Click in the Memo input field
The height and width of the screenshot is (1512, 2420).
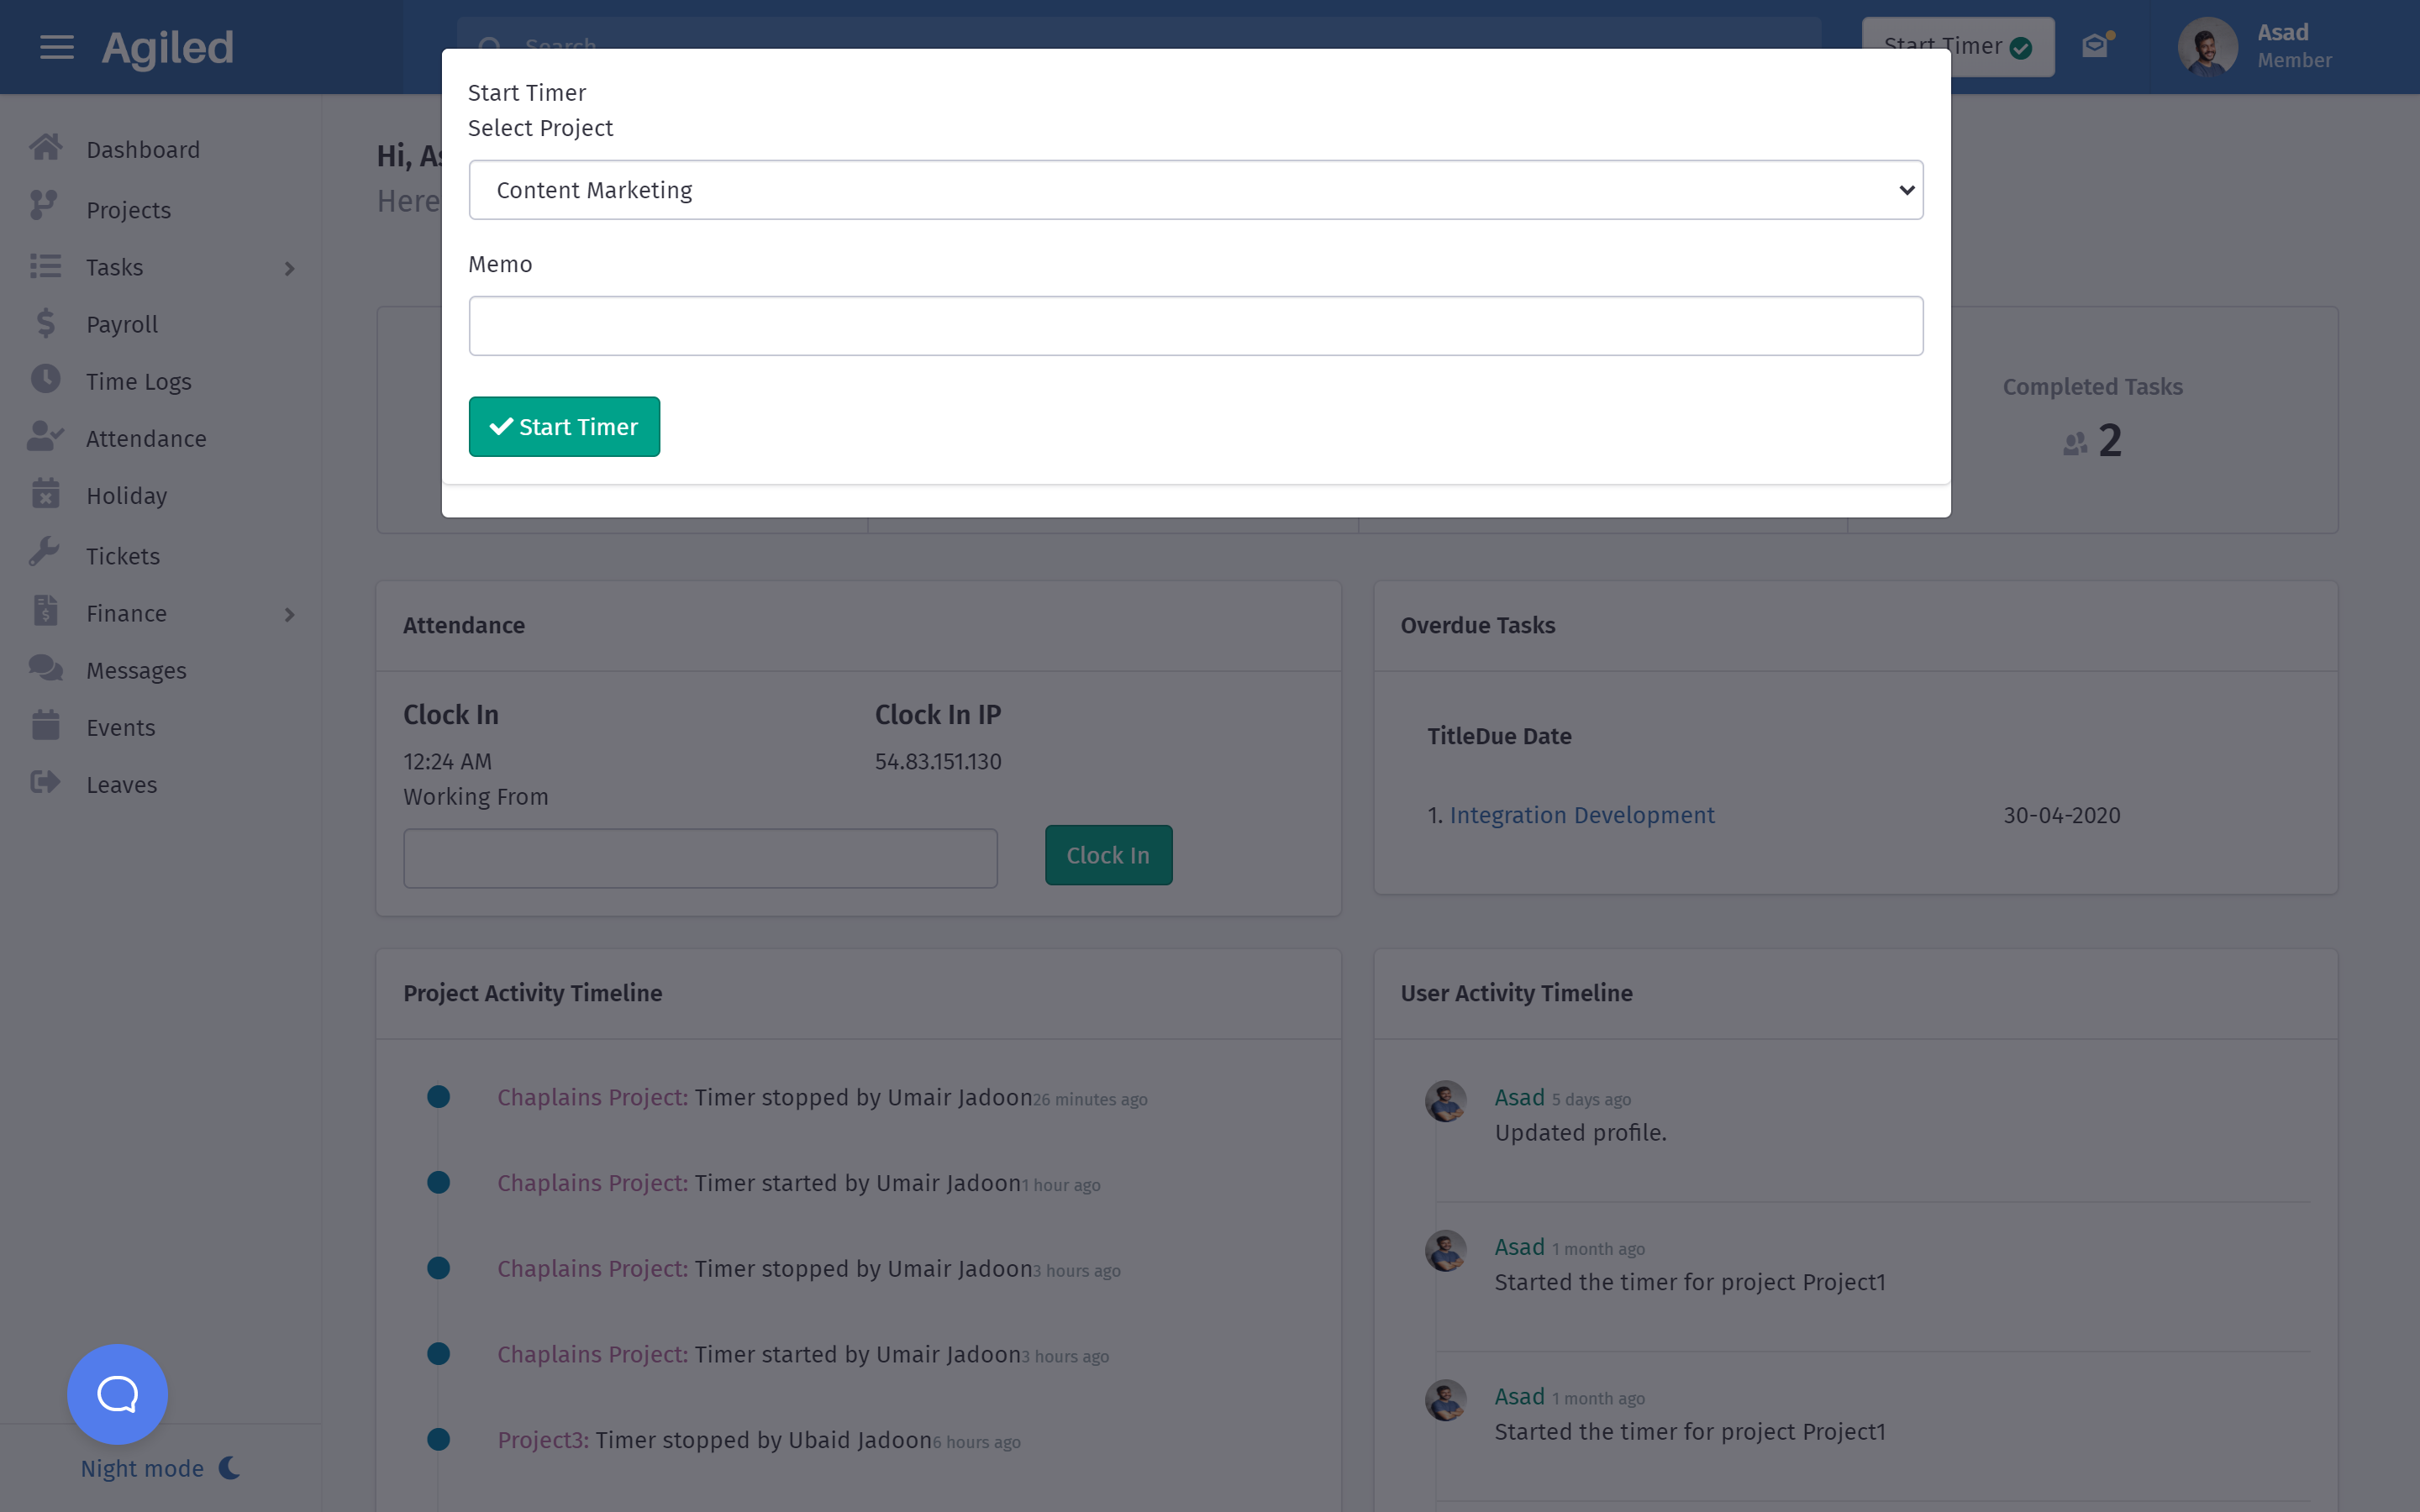1195,326
